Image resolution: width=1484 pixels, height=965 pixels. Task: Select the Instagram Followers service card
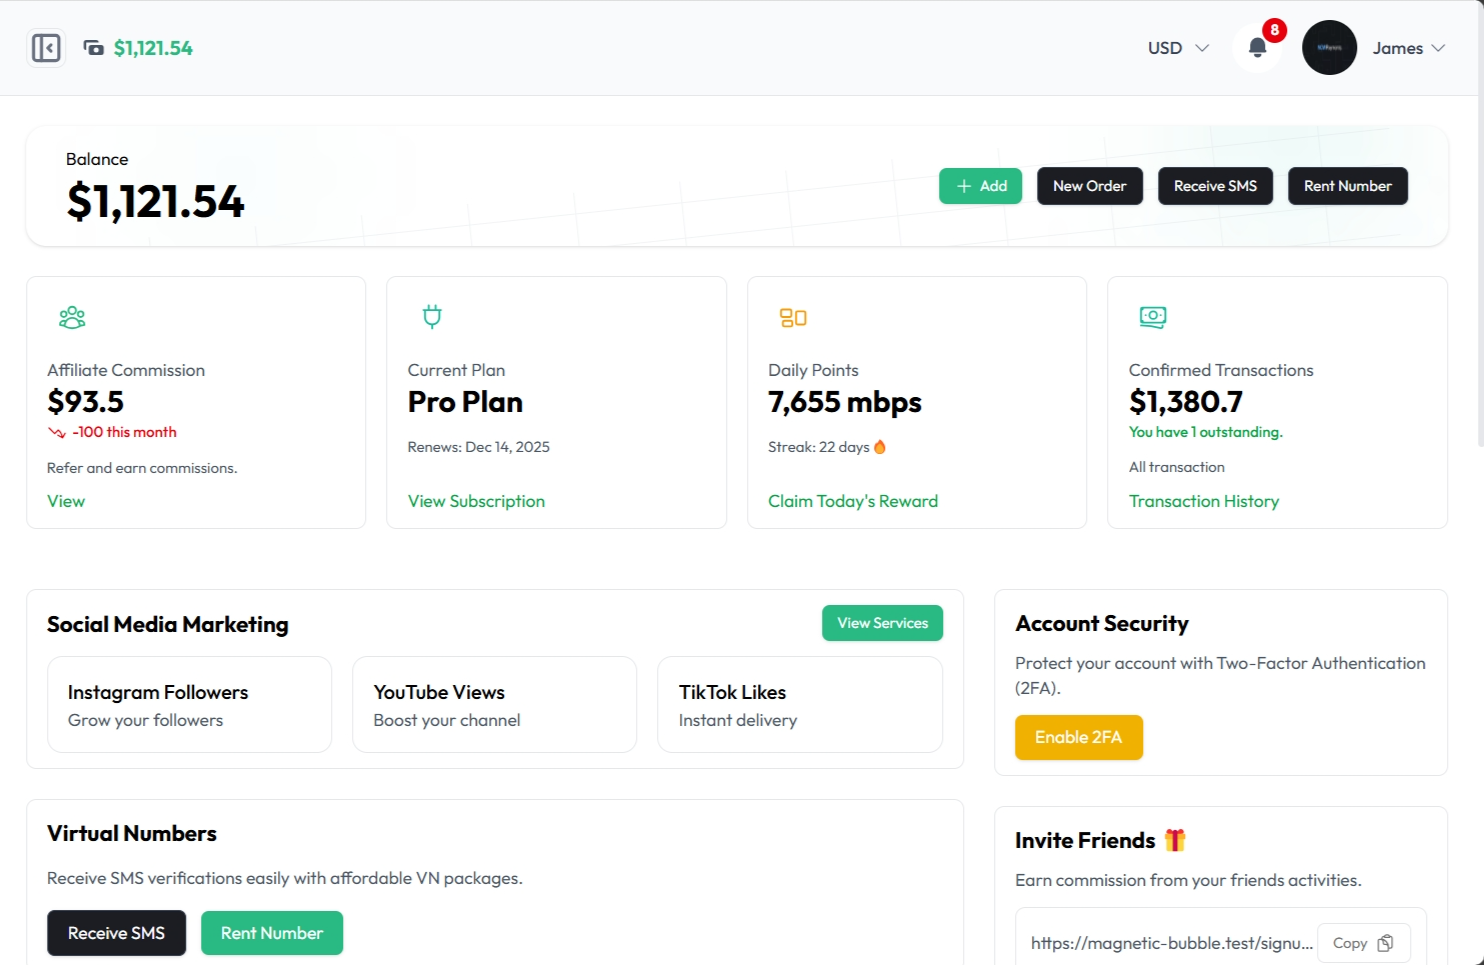[x=189, y=704]
